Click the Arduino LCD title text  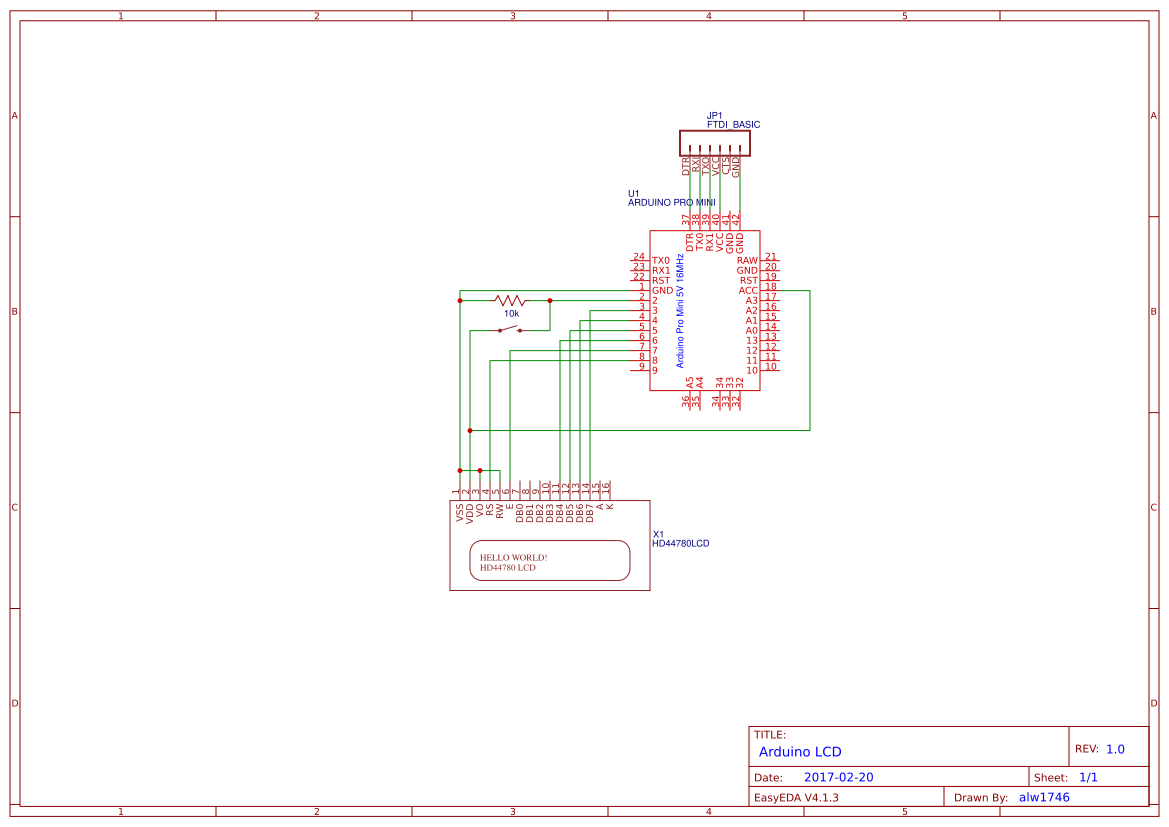[800, 751]
